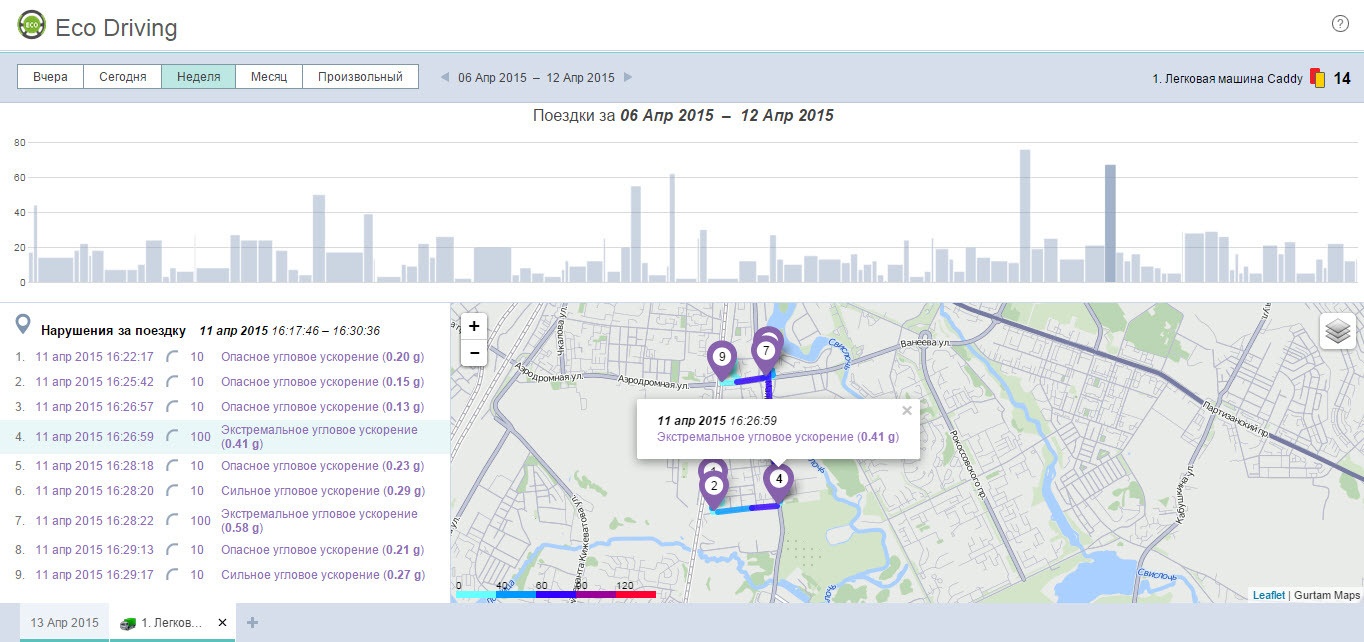Click map marker number 9

721,358
